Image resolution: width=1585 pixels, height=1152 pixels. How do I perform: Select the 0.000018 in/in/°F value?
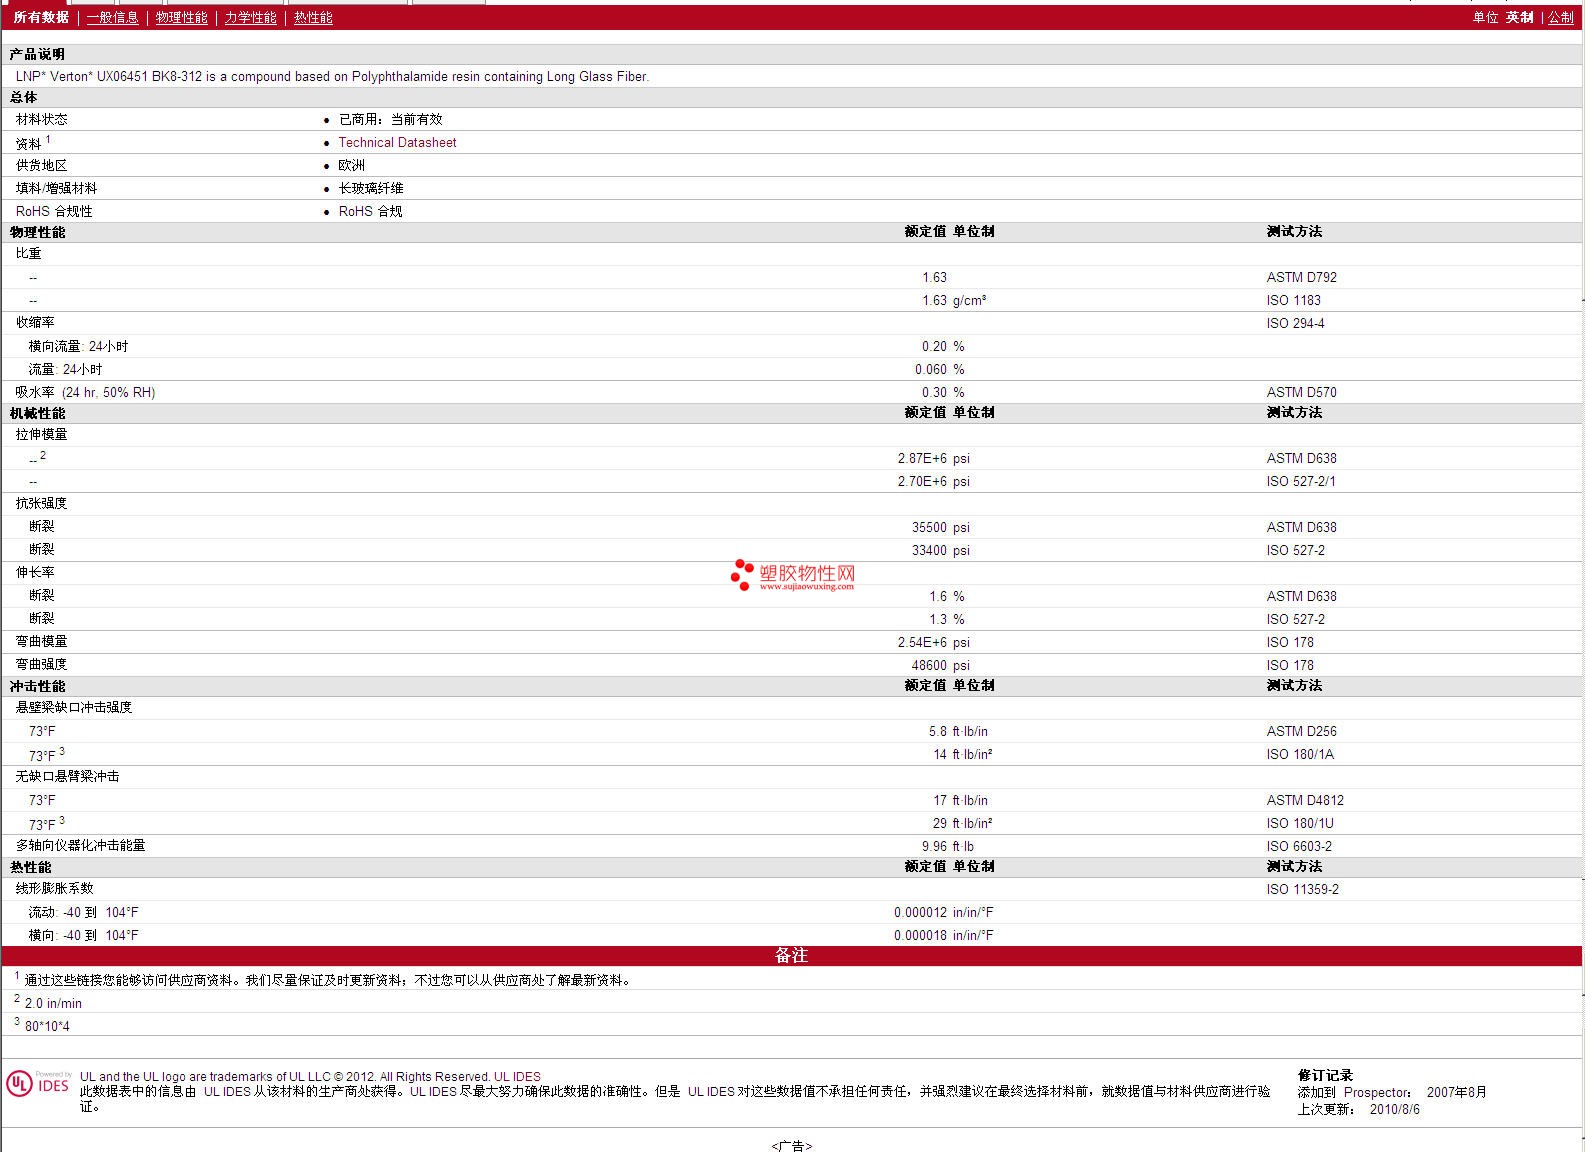point(943,935)
